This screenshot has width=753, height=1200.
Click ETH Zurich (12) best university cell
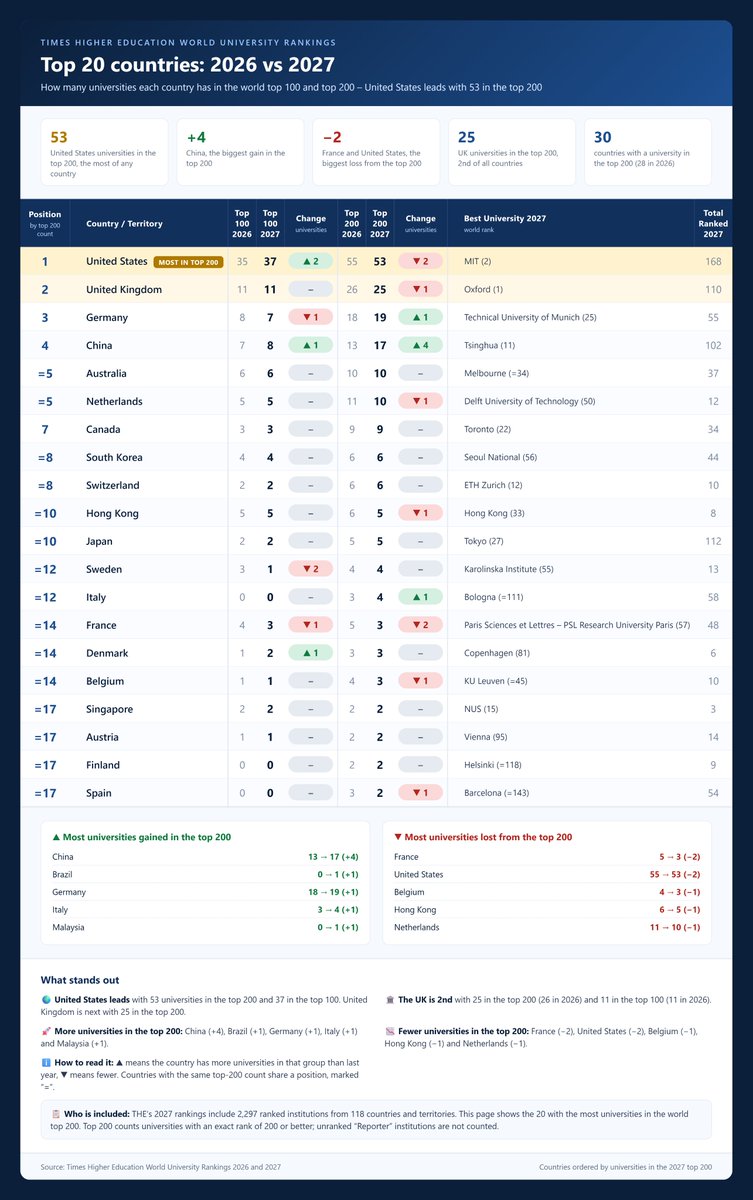coord(494,485)
